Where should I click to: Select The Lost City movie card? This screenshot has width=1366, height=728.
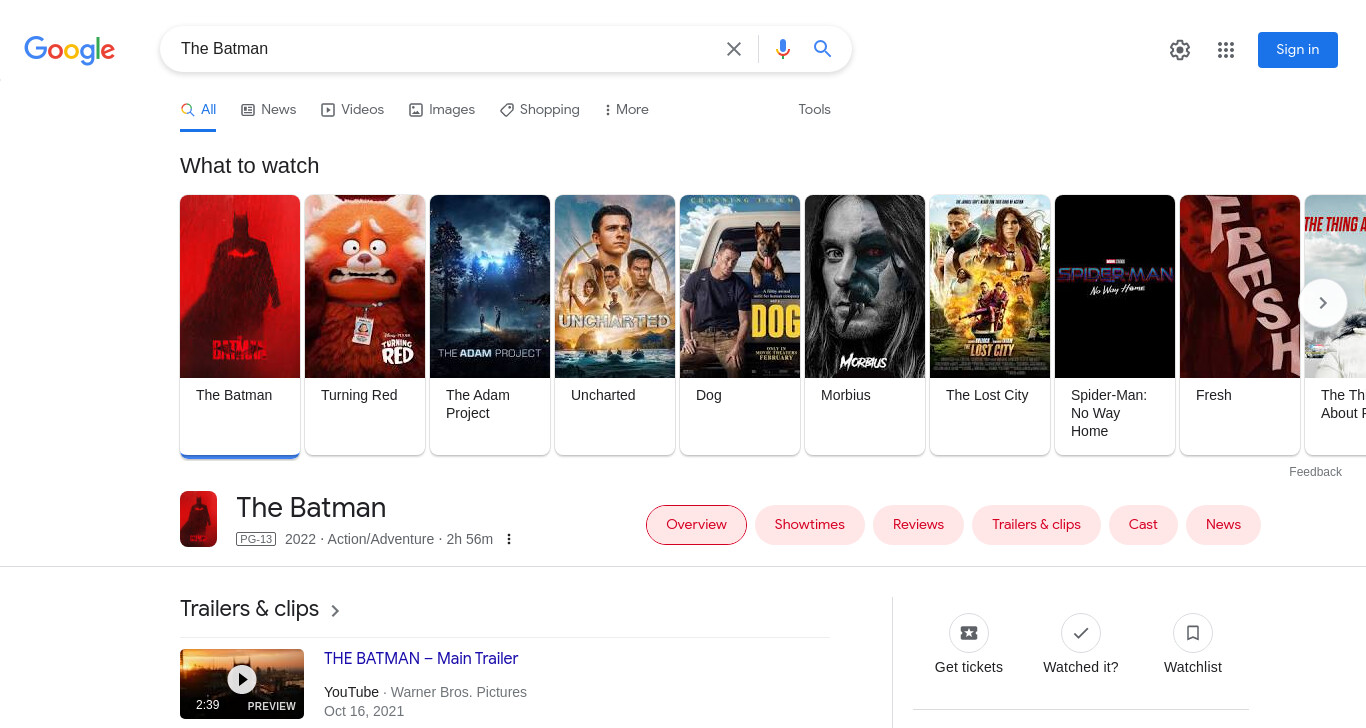coord(990,325)
